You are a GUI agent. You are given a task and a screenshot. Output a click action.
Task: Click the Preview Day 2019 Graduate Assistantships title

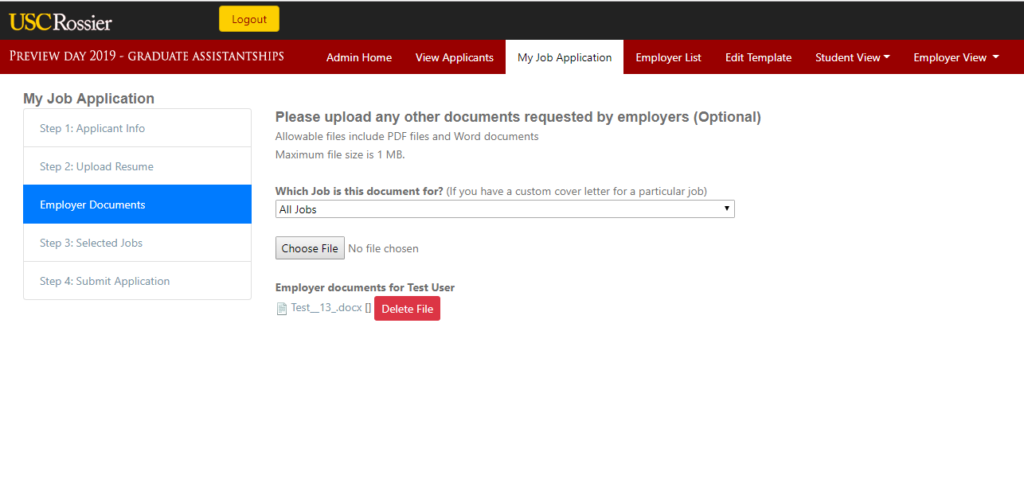click(147, 56)
